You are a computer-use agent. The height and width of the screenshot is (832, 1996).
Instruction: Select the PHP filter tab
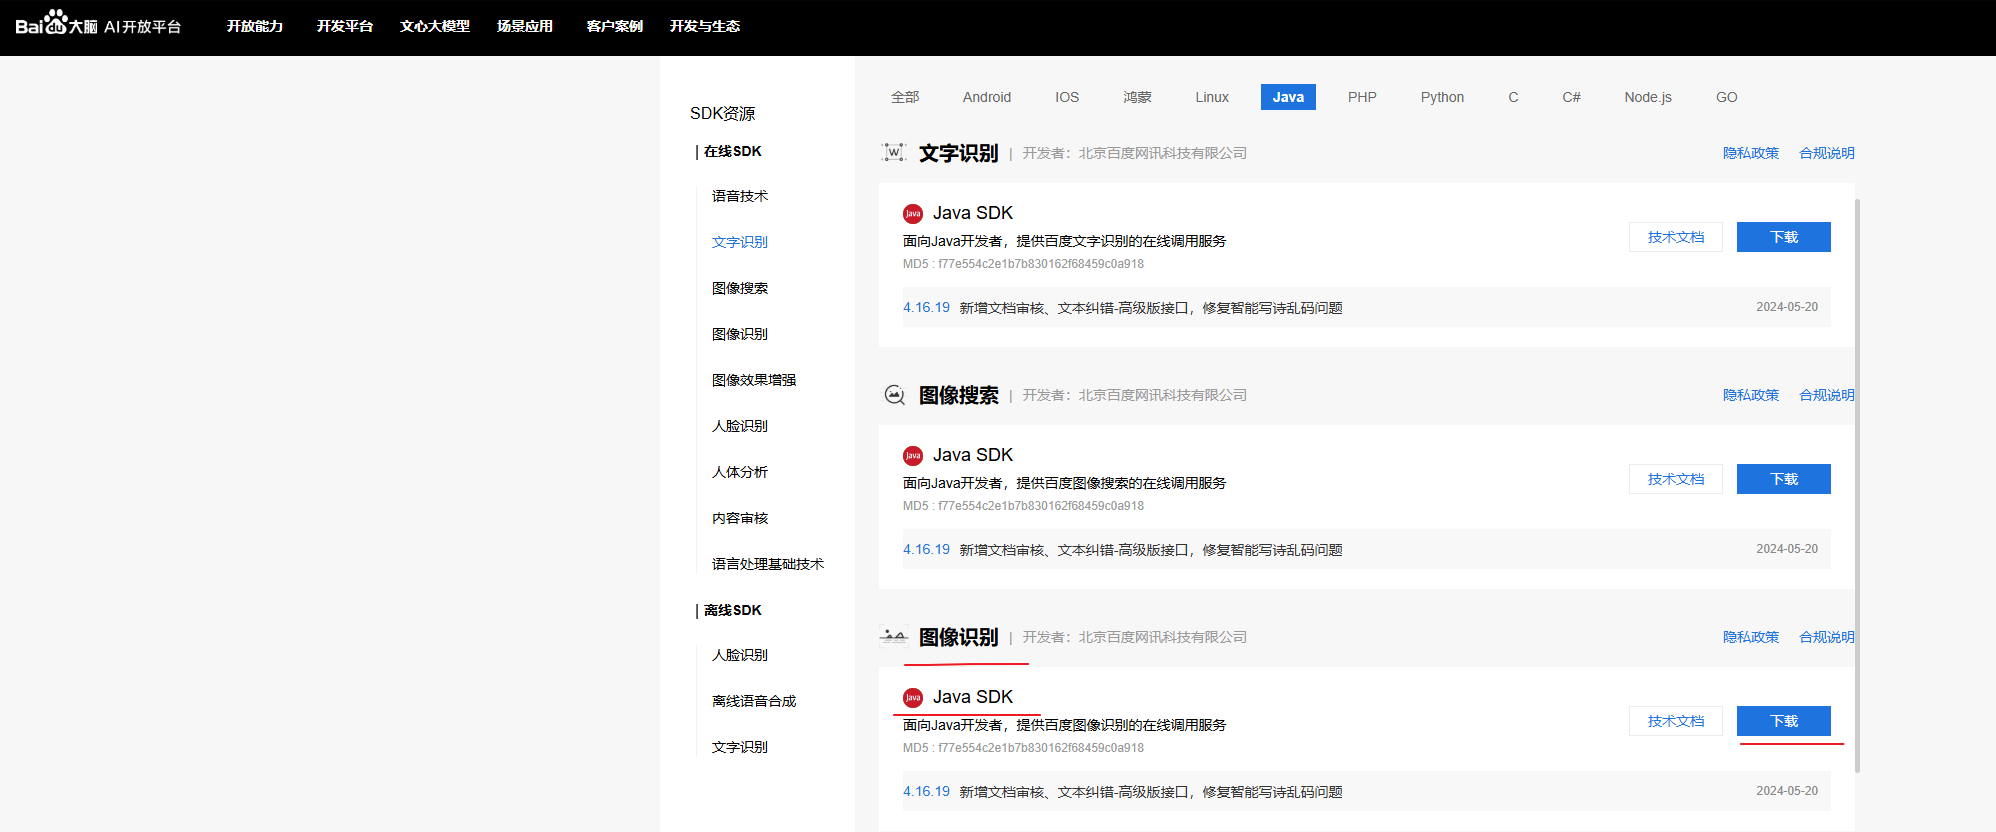[x=1362, y=97]
